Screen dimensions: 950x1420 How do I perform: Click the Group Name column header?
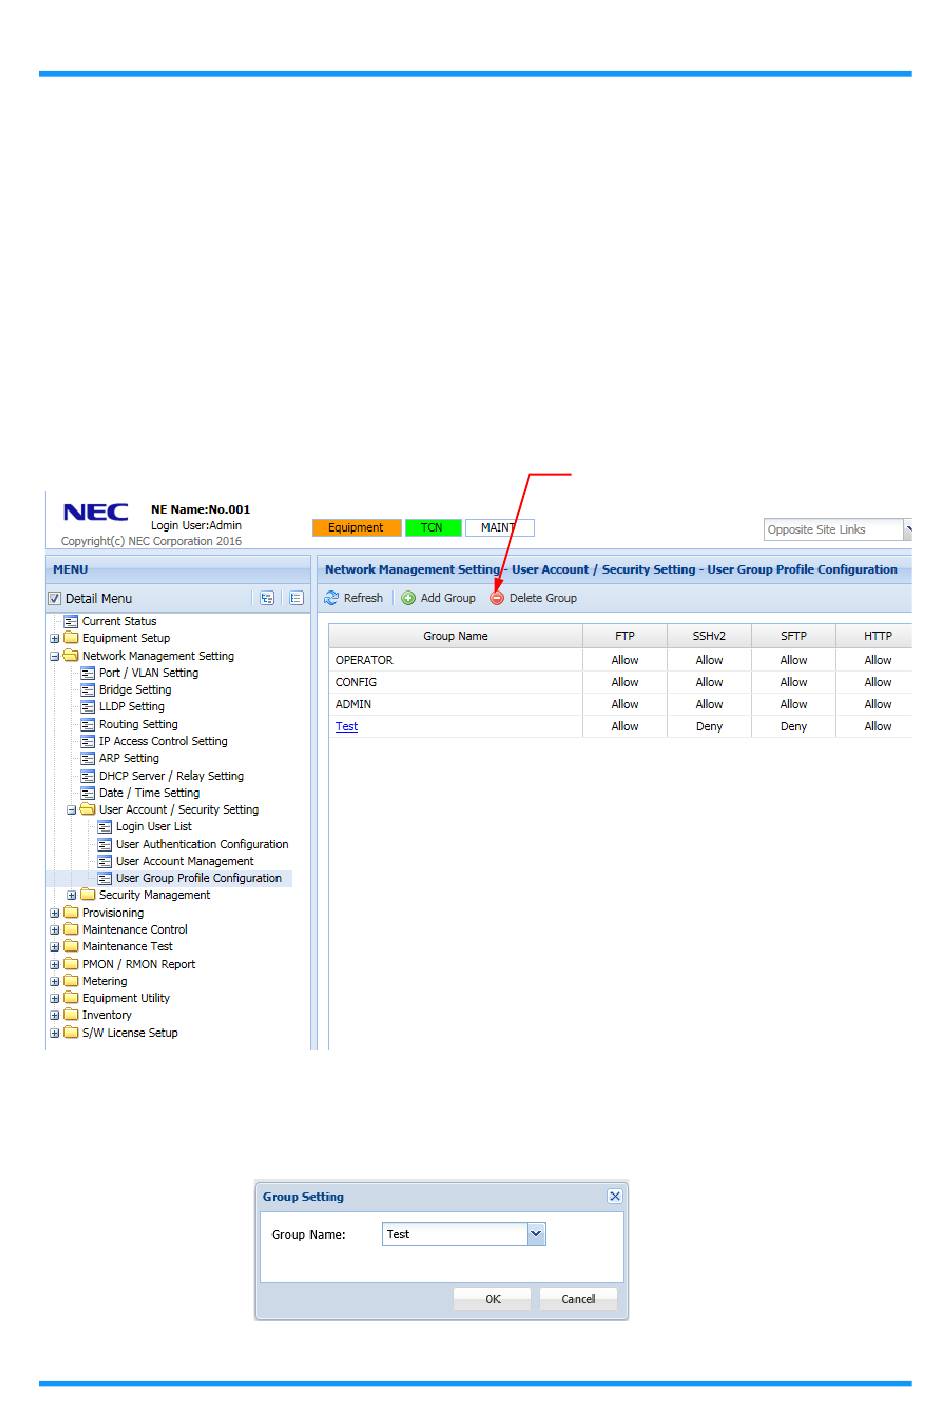click(x=456, y=636)
